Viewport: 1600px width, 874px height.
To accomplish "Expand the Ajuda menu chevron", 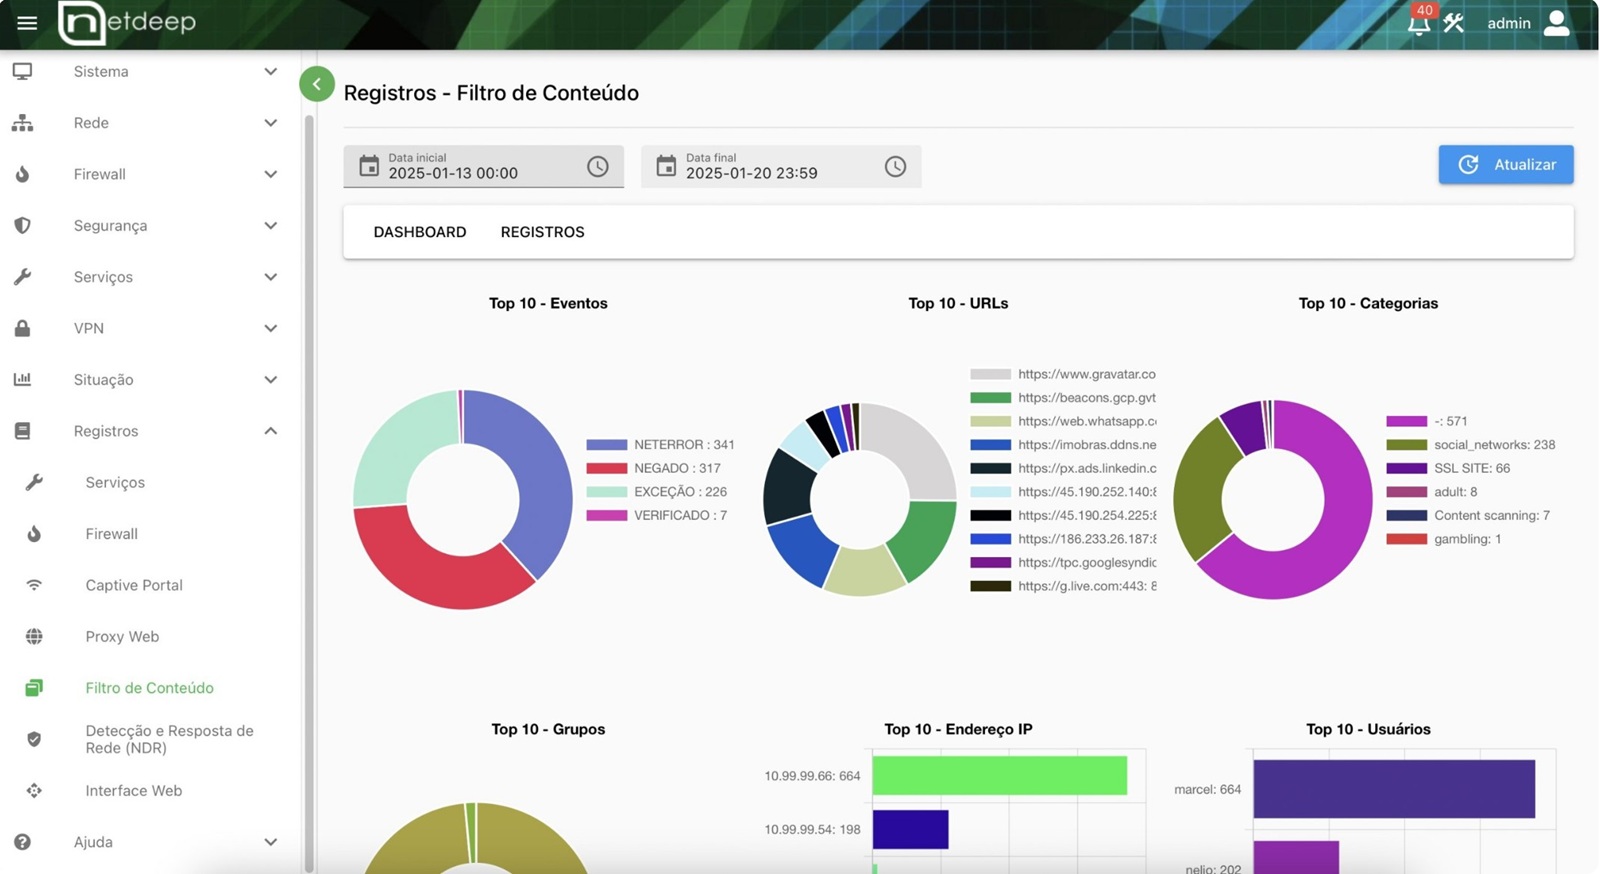I will point(270,842).
